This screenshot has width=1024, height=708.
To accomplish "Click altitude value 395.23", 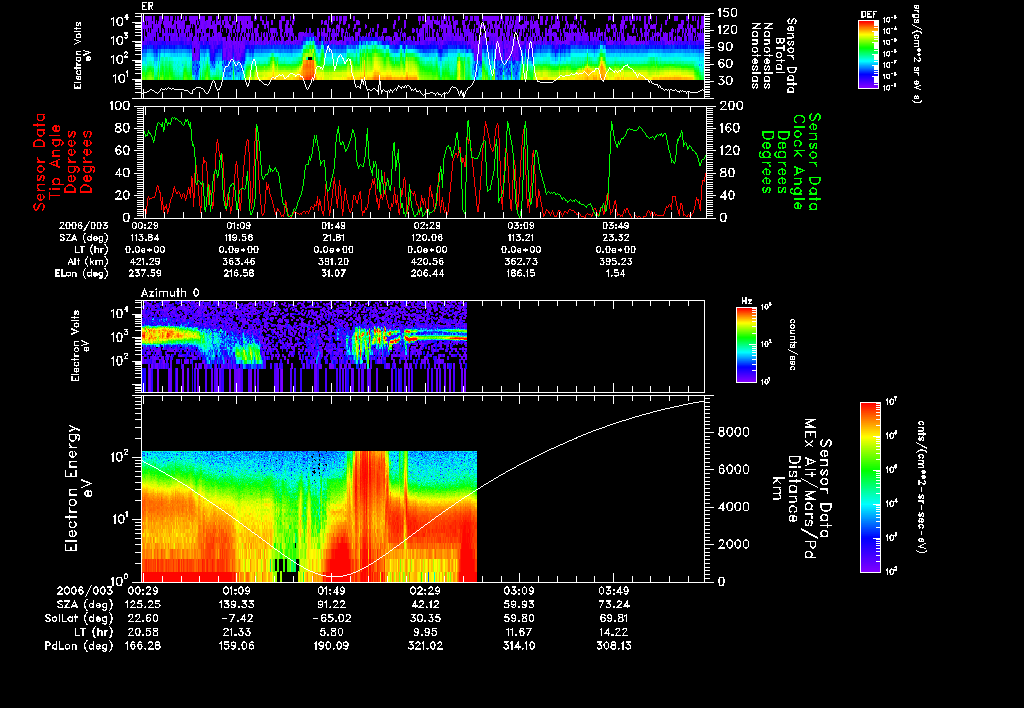I will 615,261.
